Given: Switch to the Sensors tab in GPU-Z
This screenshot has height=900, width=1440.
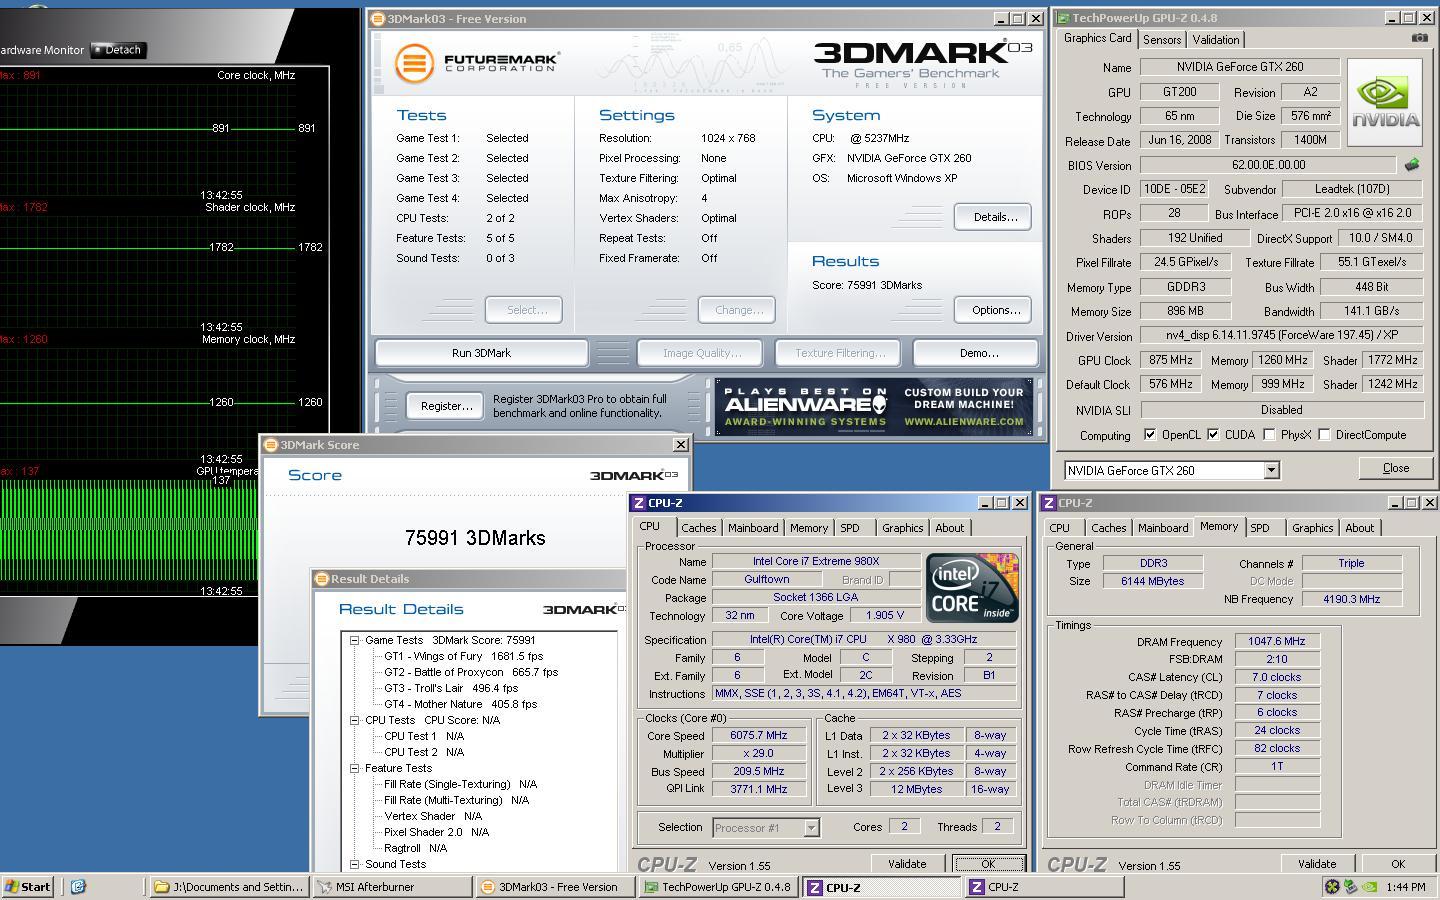Looking at the screenshot, I should point(1162,40).
